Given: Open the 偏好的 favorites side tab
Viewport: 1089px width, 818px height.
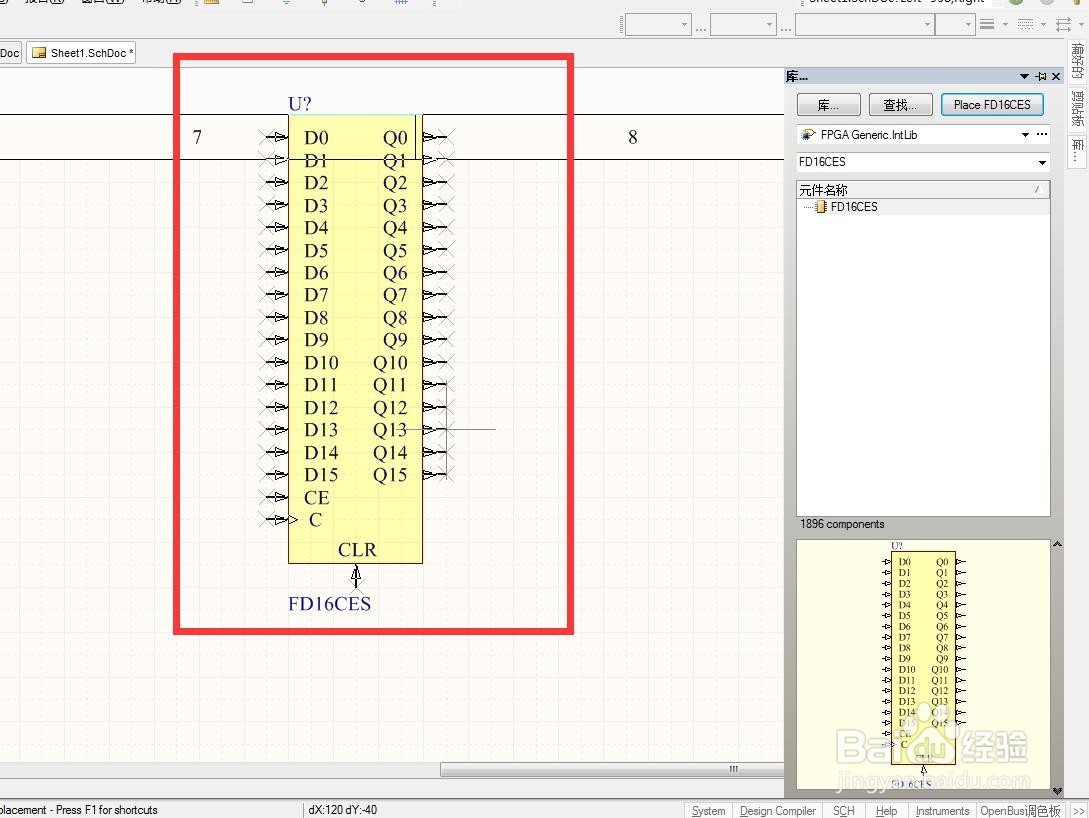Looking at the screenshot, I should click(x=1076, y=61).
